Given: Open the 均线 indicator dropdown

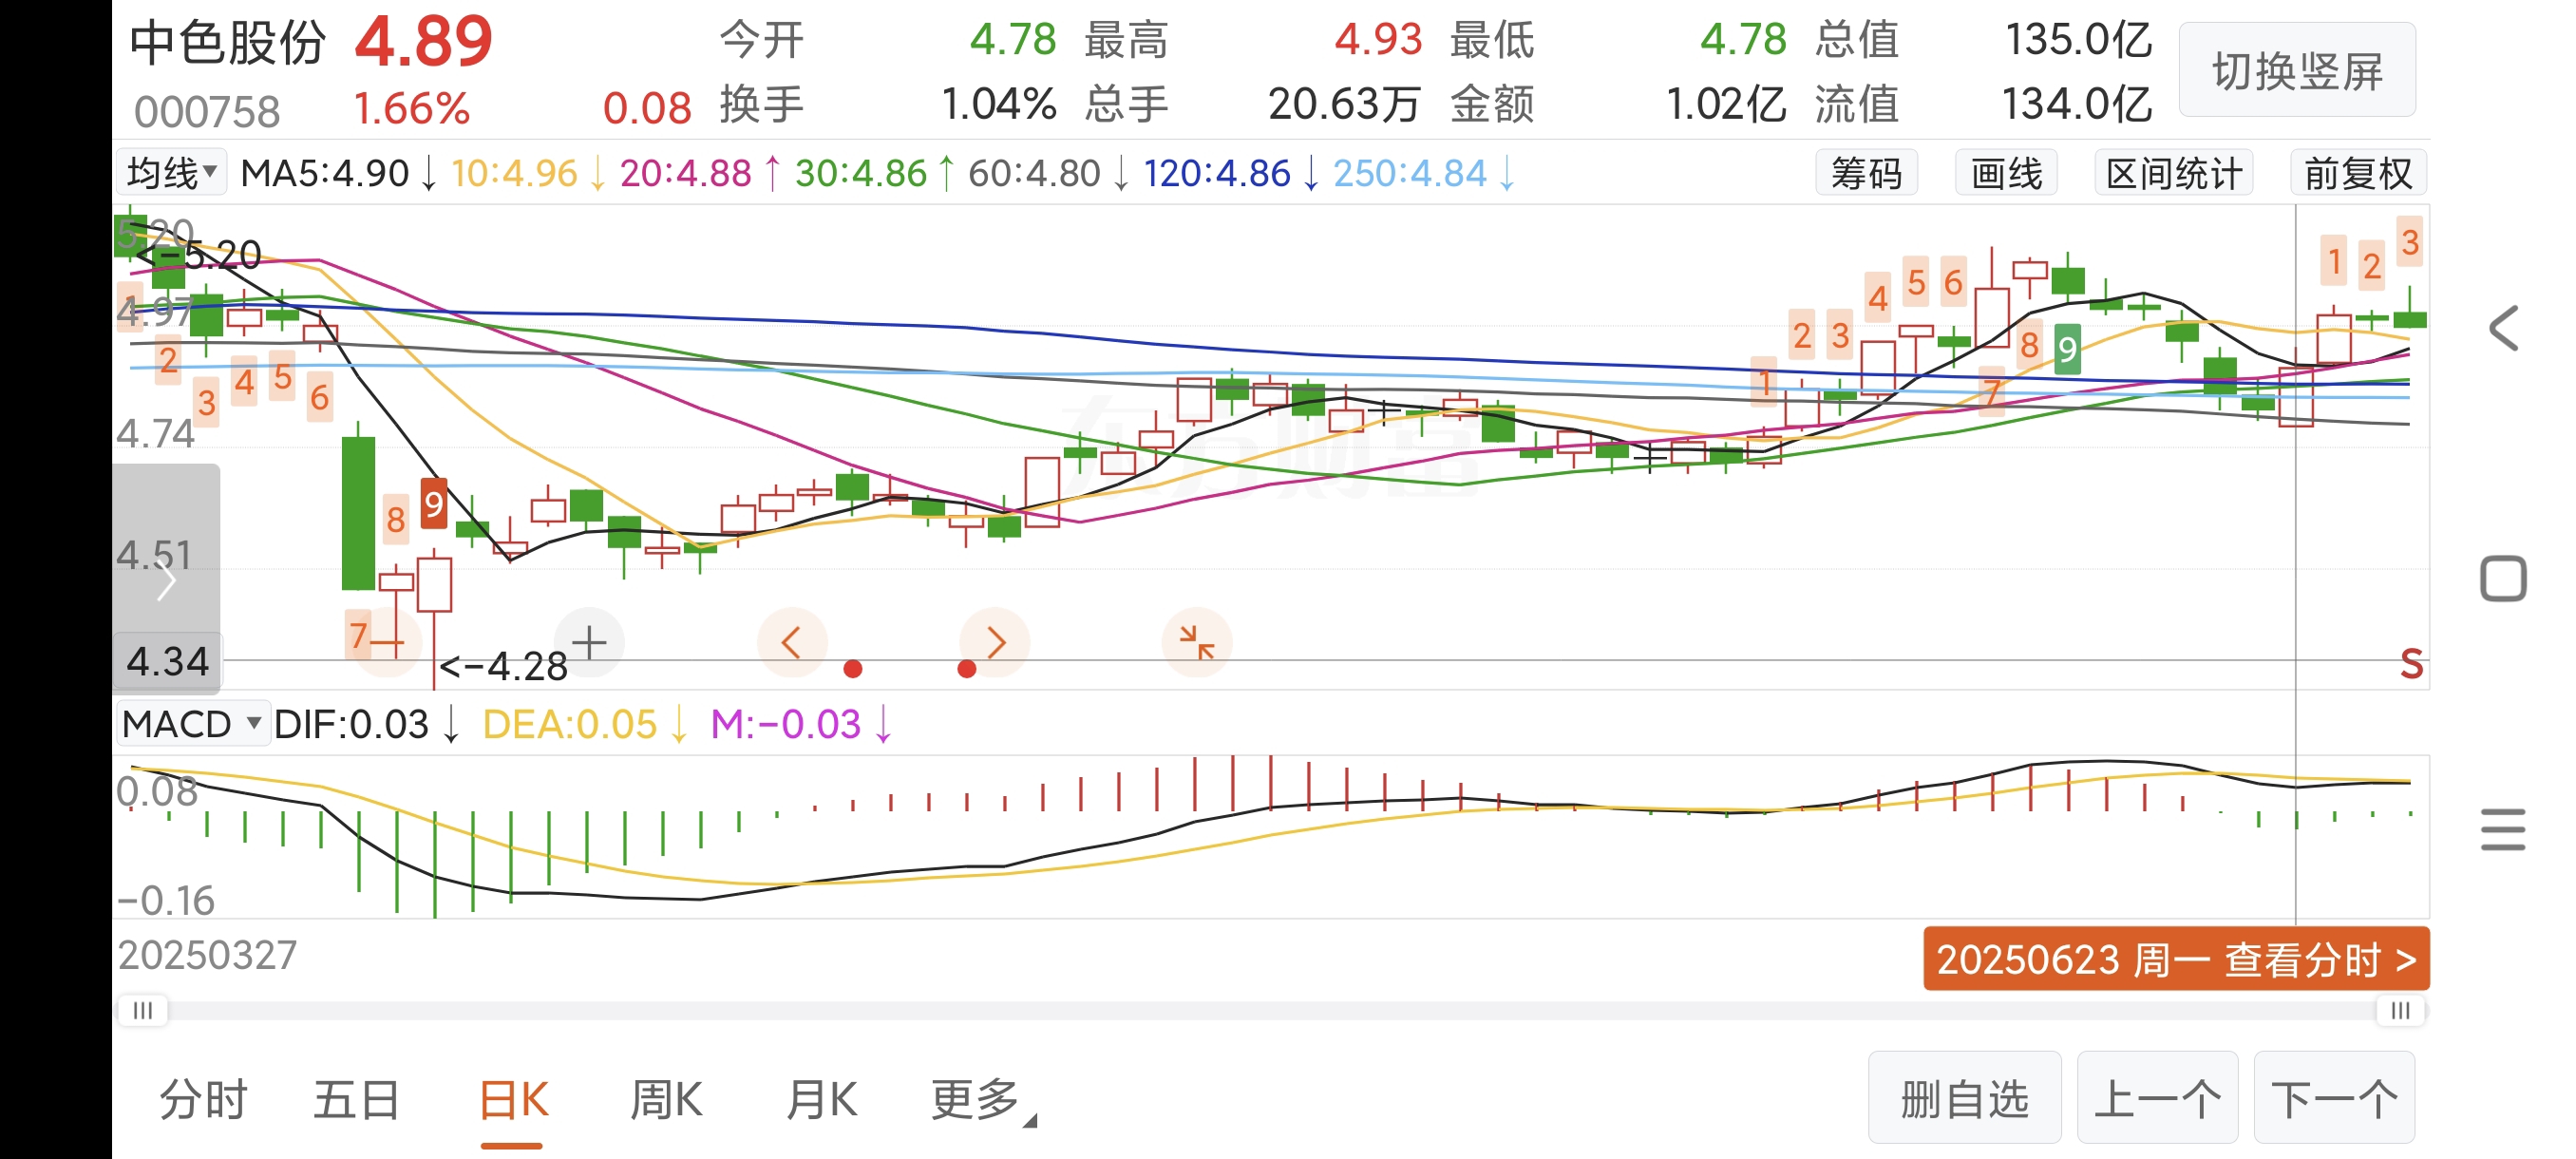Looking at the screenshot, I should (172, 173).
